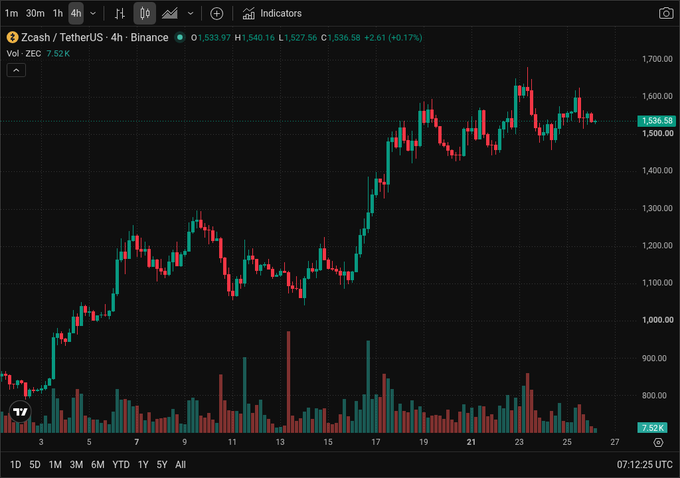Click the Zcash coin logo icon
Viewport: 680px width, 478px height.
tap(12, 37)
